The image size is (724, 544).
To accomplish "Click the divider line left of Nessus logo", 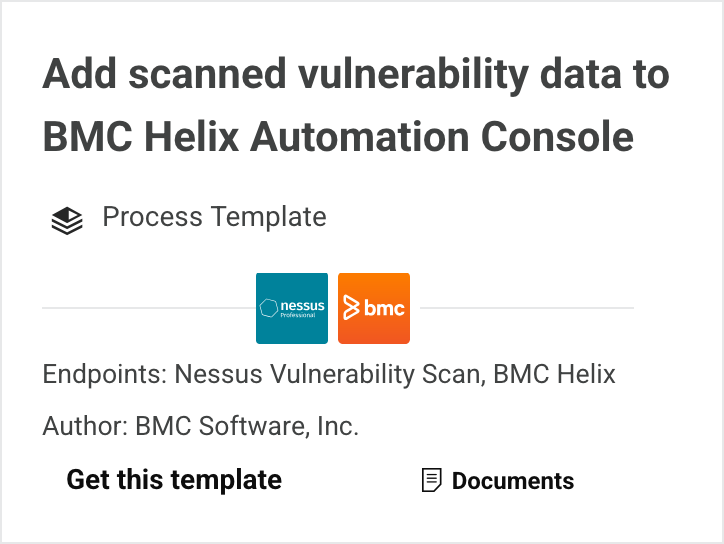I will 148,308.
